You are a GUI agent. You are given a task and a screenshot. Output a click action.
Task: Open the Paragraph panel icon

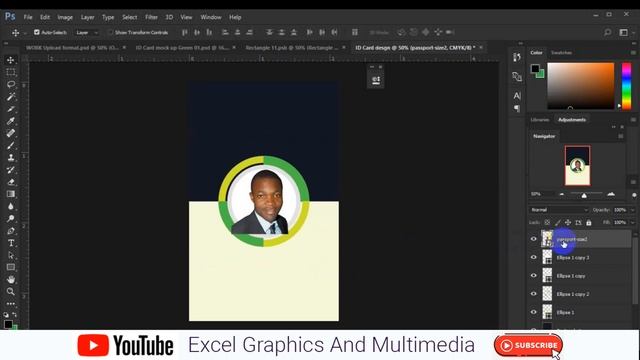coord(517,108)
